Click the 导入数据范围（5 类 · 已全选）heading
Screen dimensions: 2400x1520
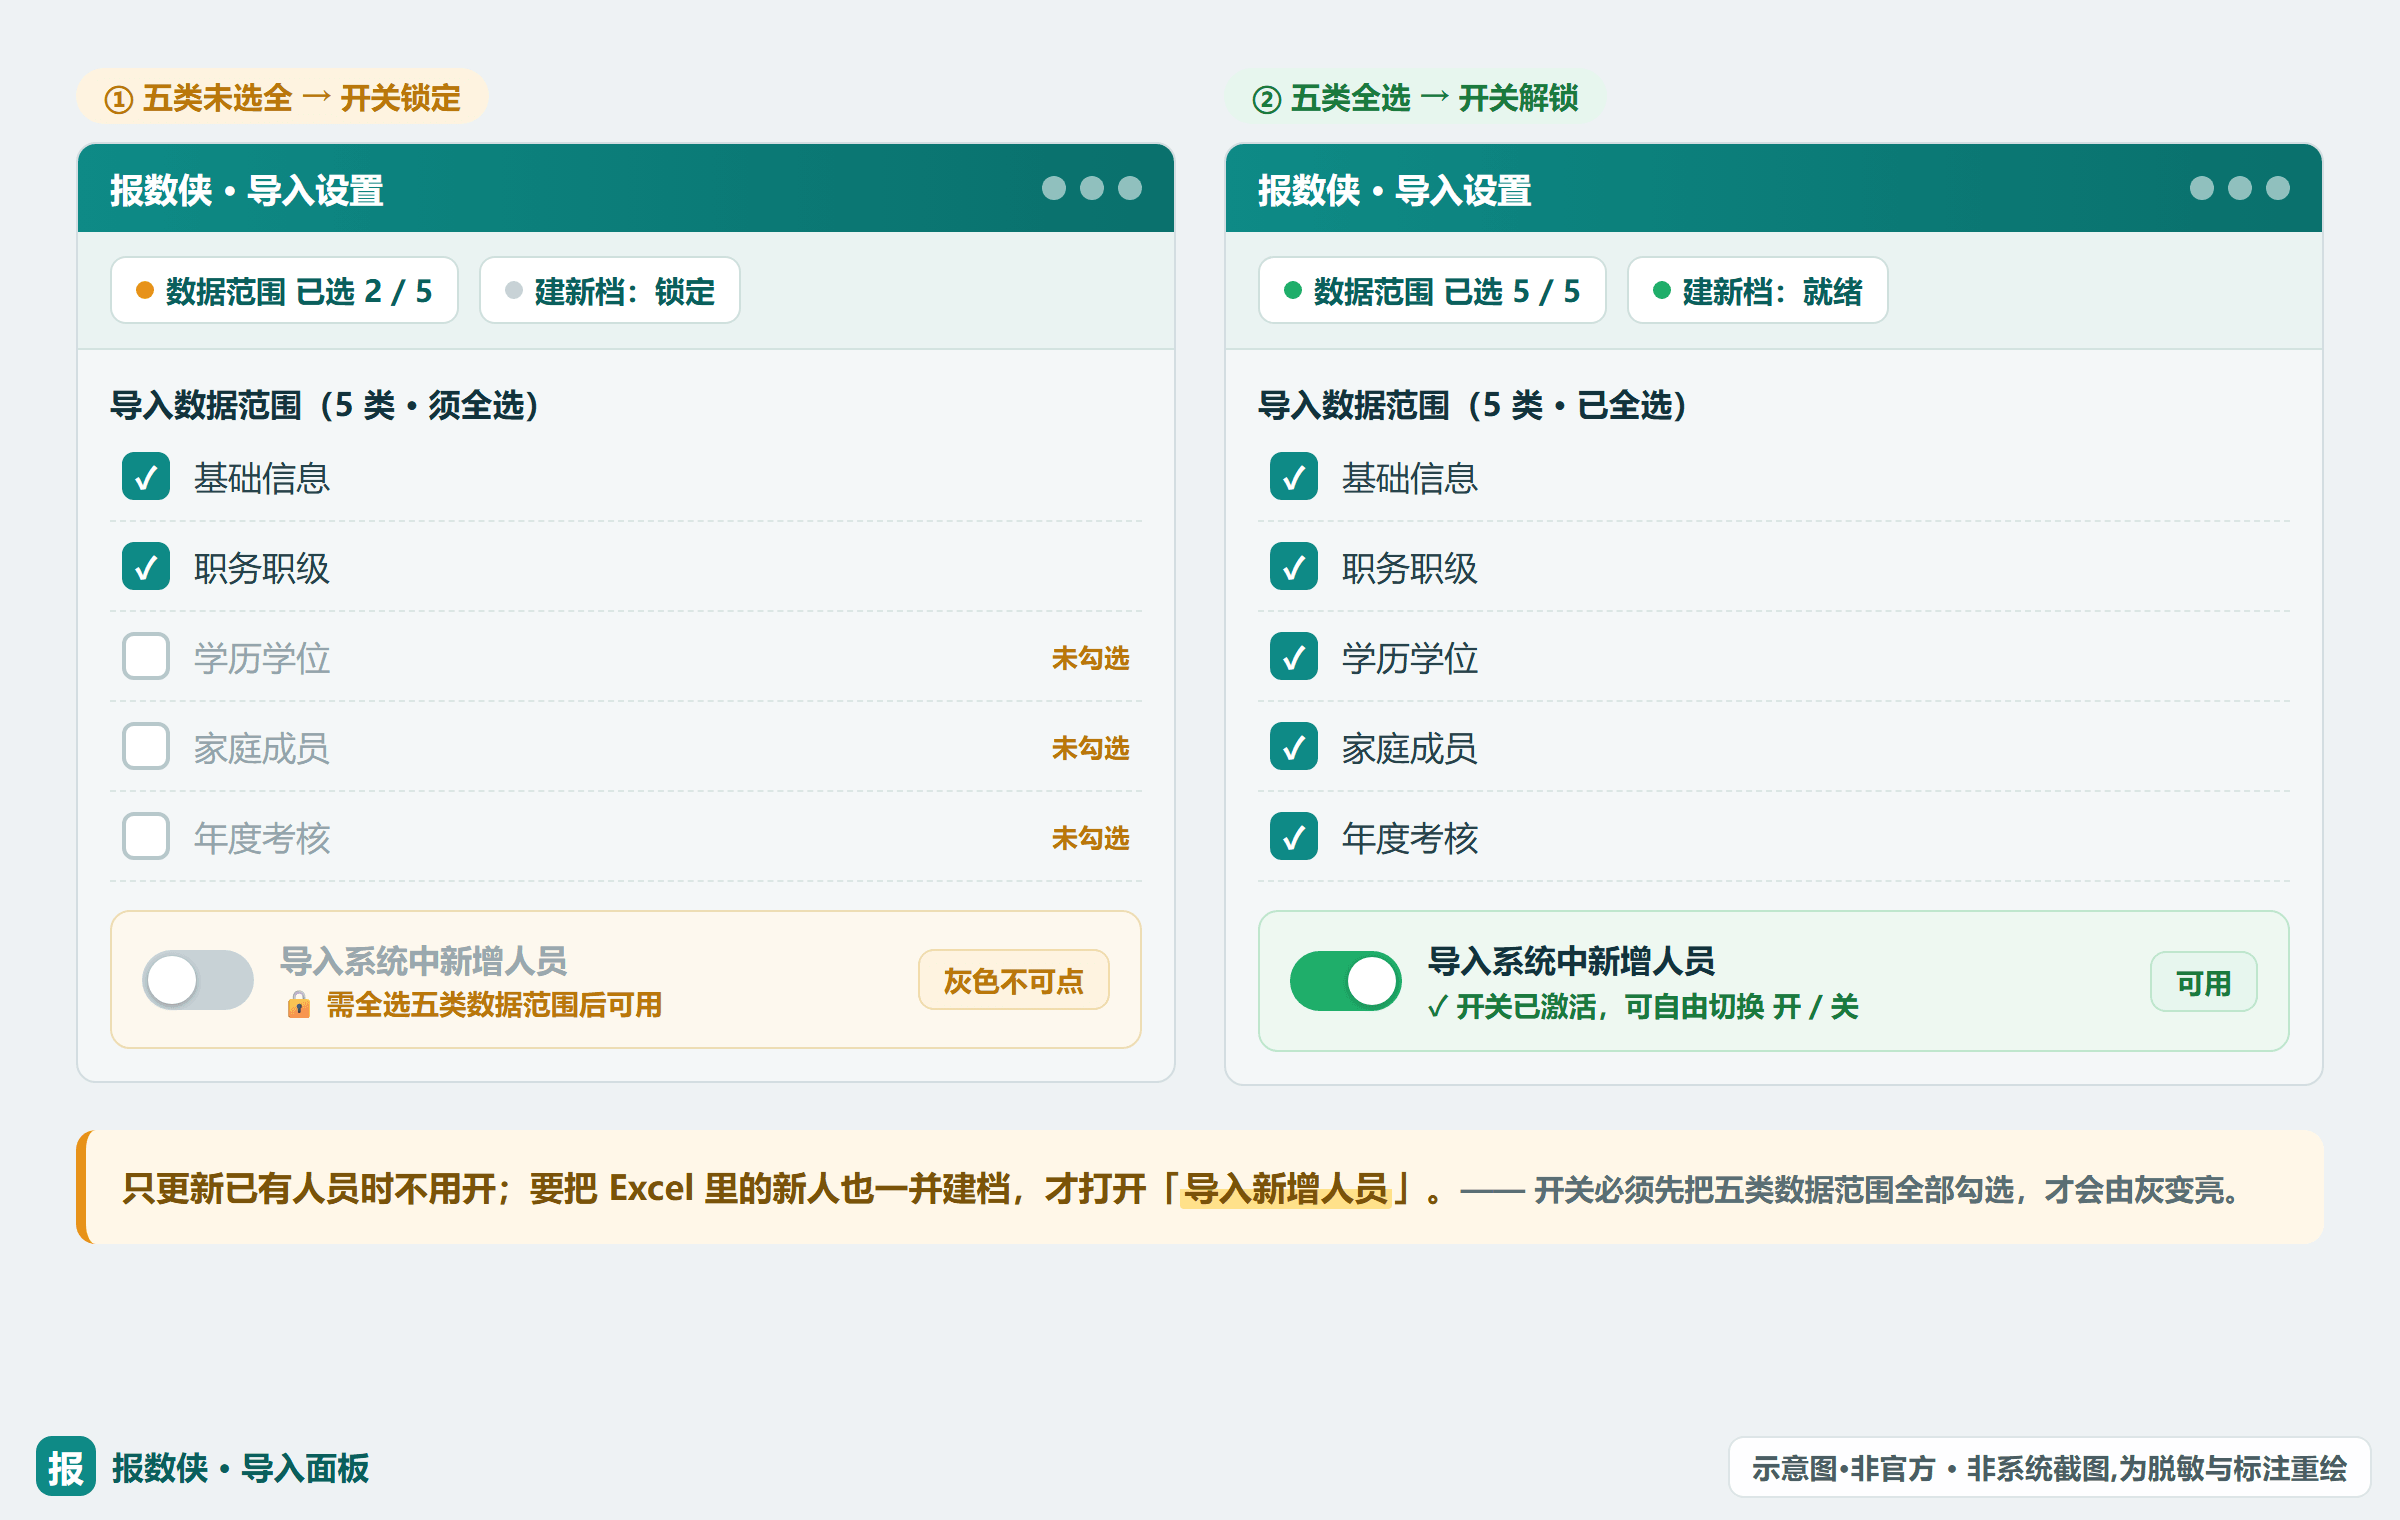1474,405
